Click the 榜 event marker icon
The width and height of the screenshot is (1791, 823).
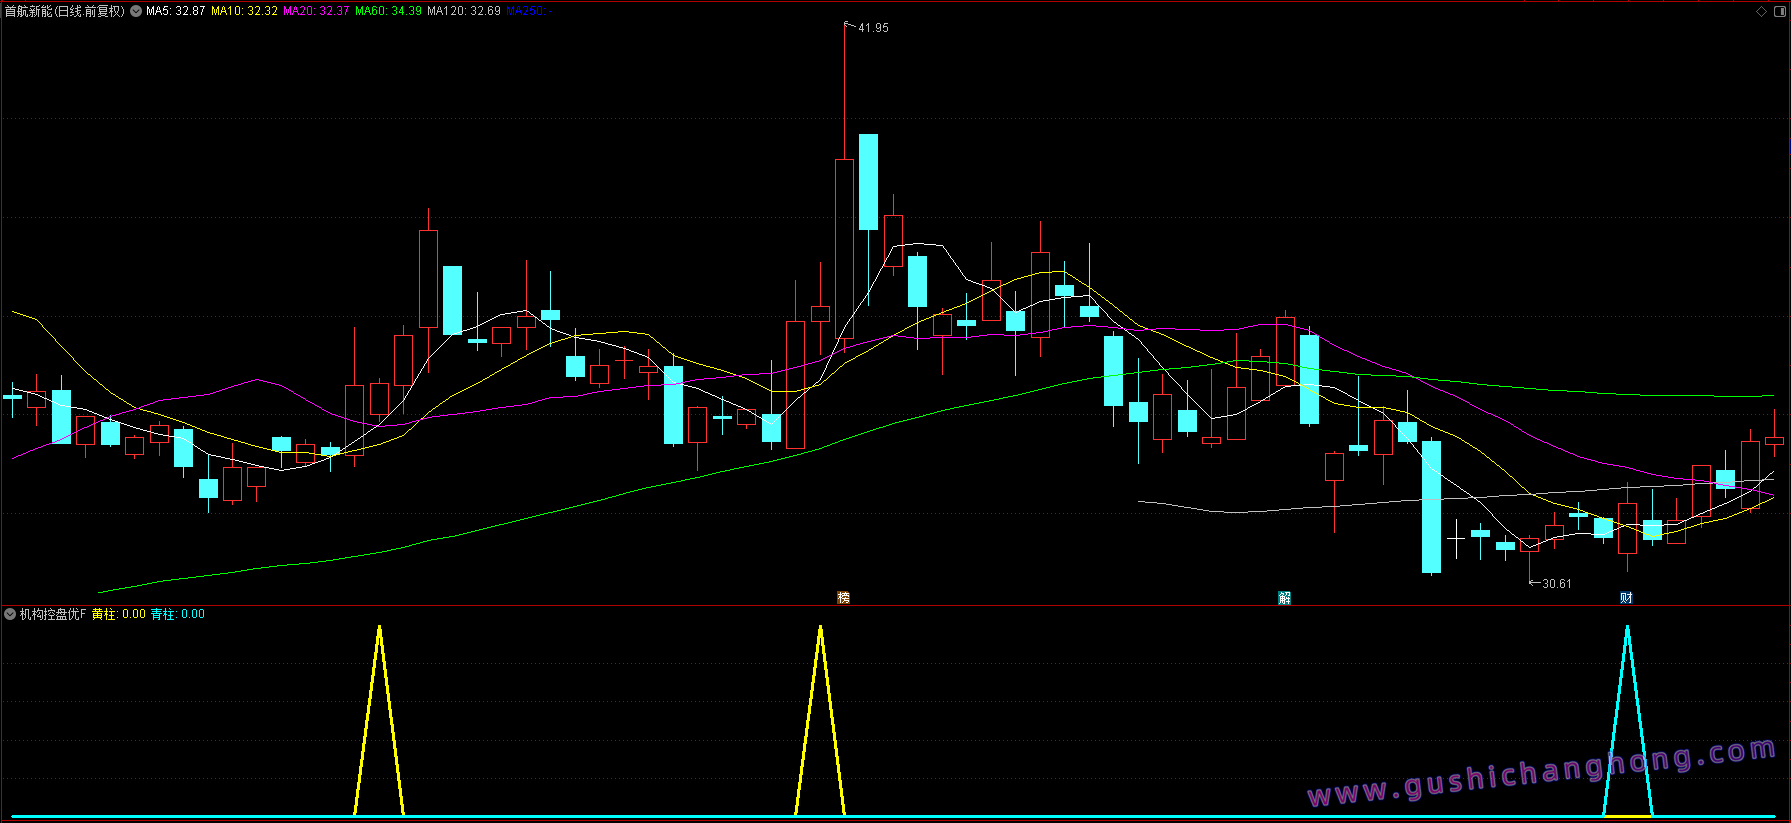click(843, 598)
